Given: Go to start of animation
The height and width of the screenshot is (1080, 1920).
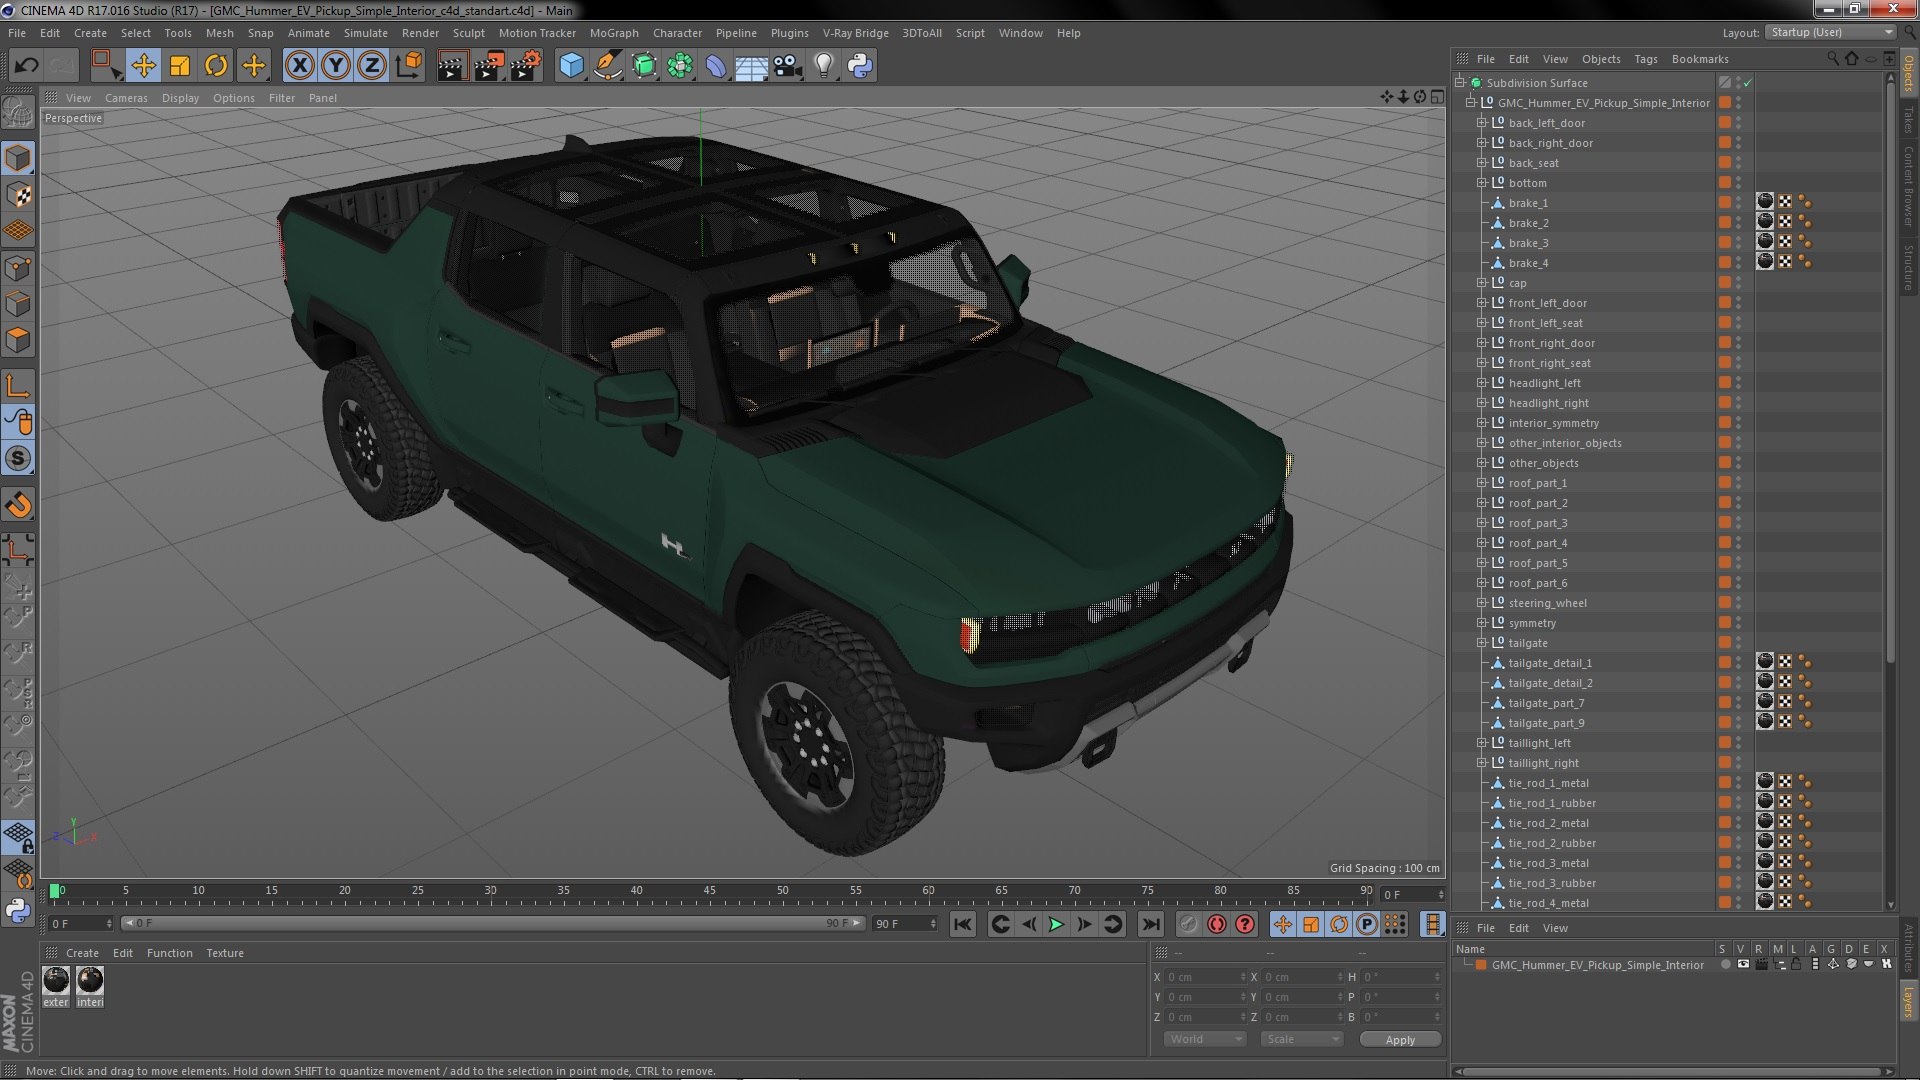Looking at the screenshot, I should click(962, 925).
